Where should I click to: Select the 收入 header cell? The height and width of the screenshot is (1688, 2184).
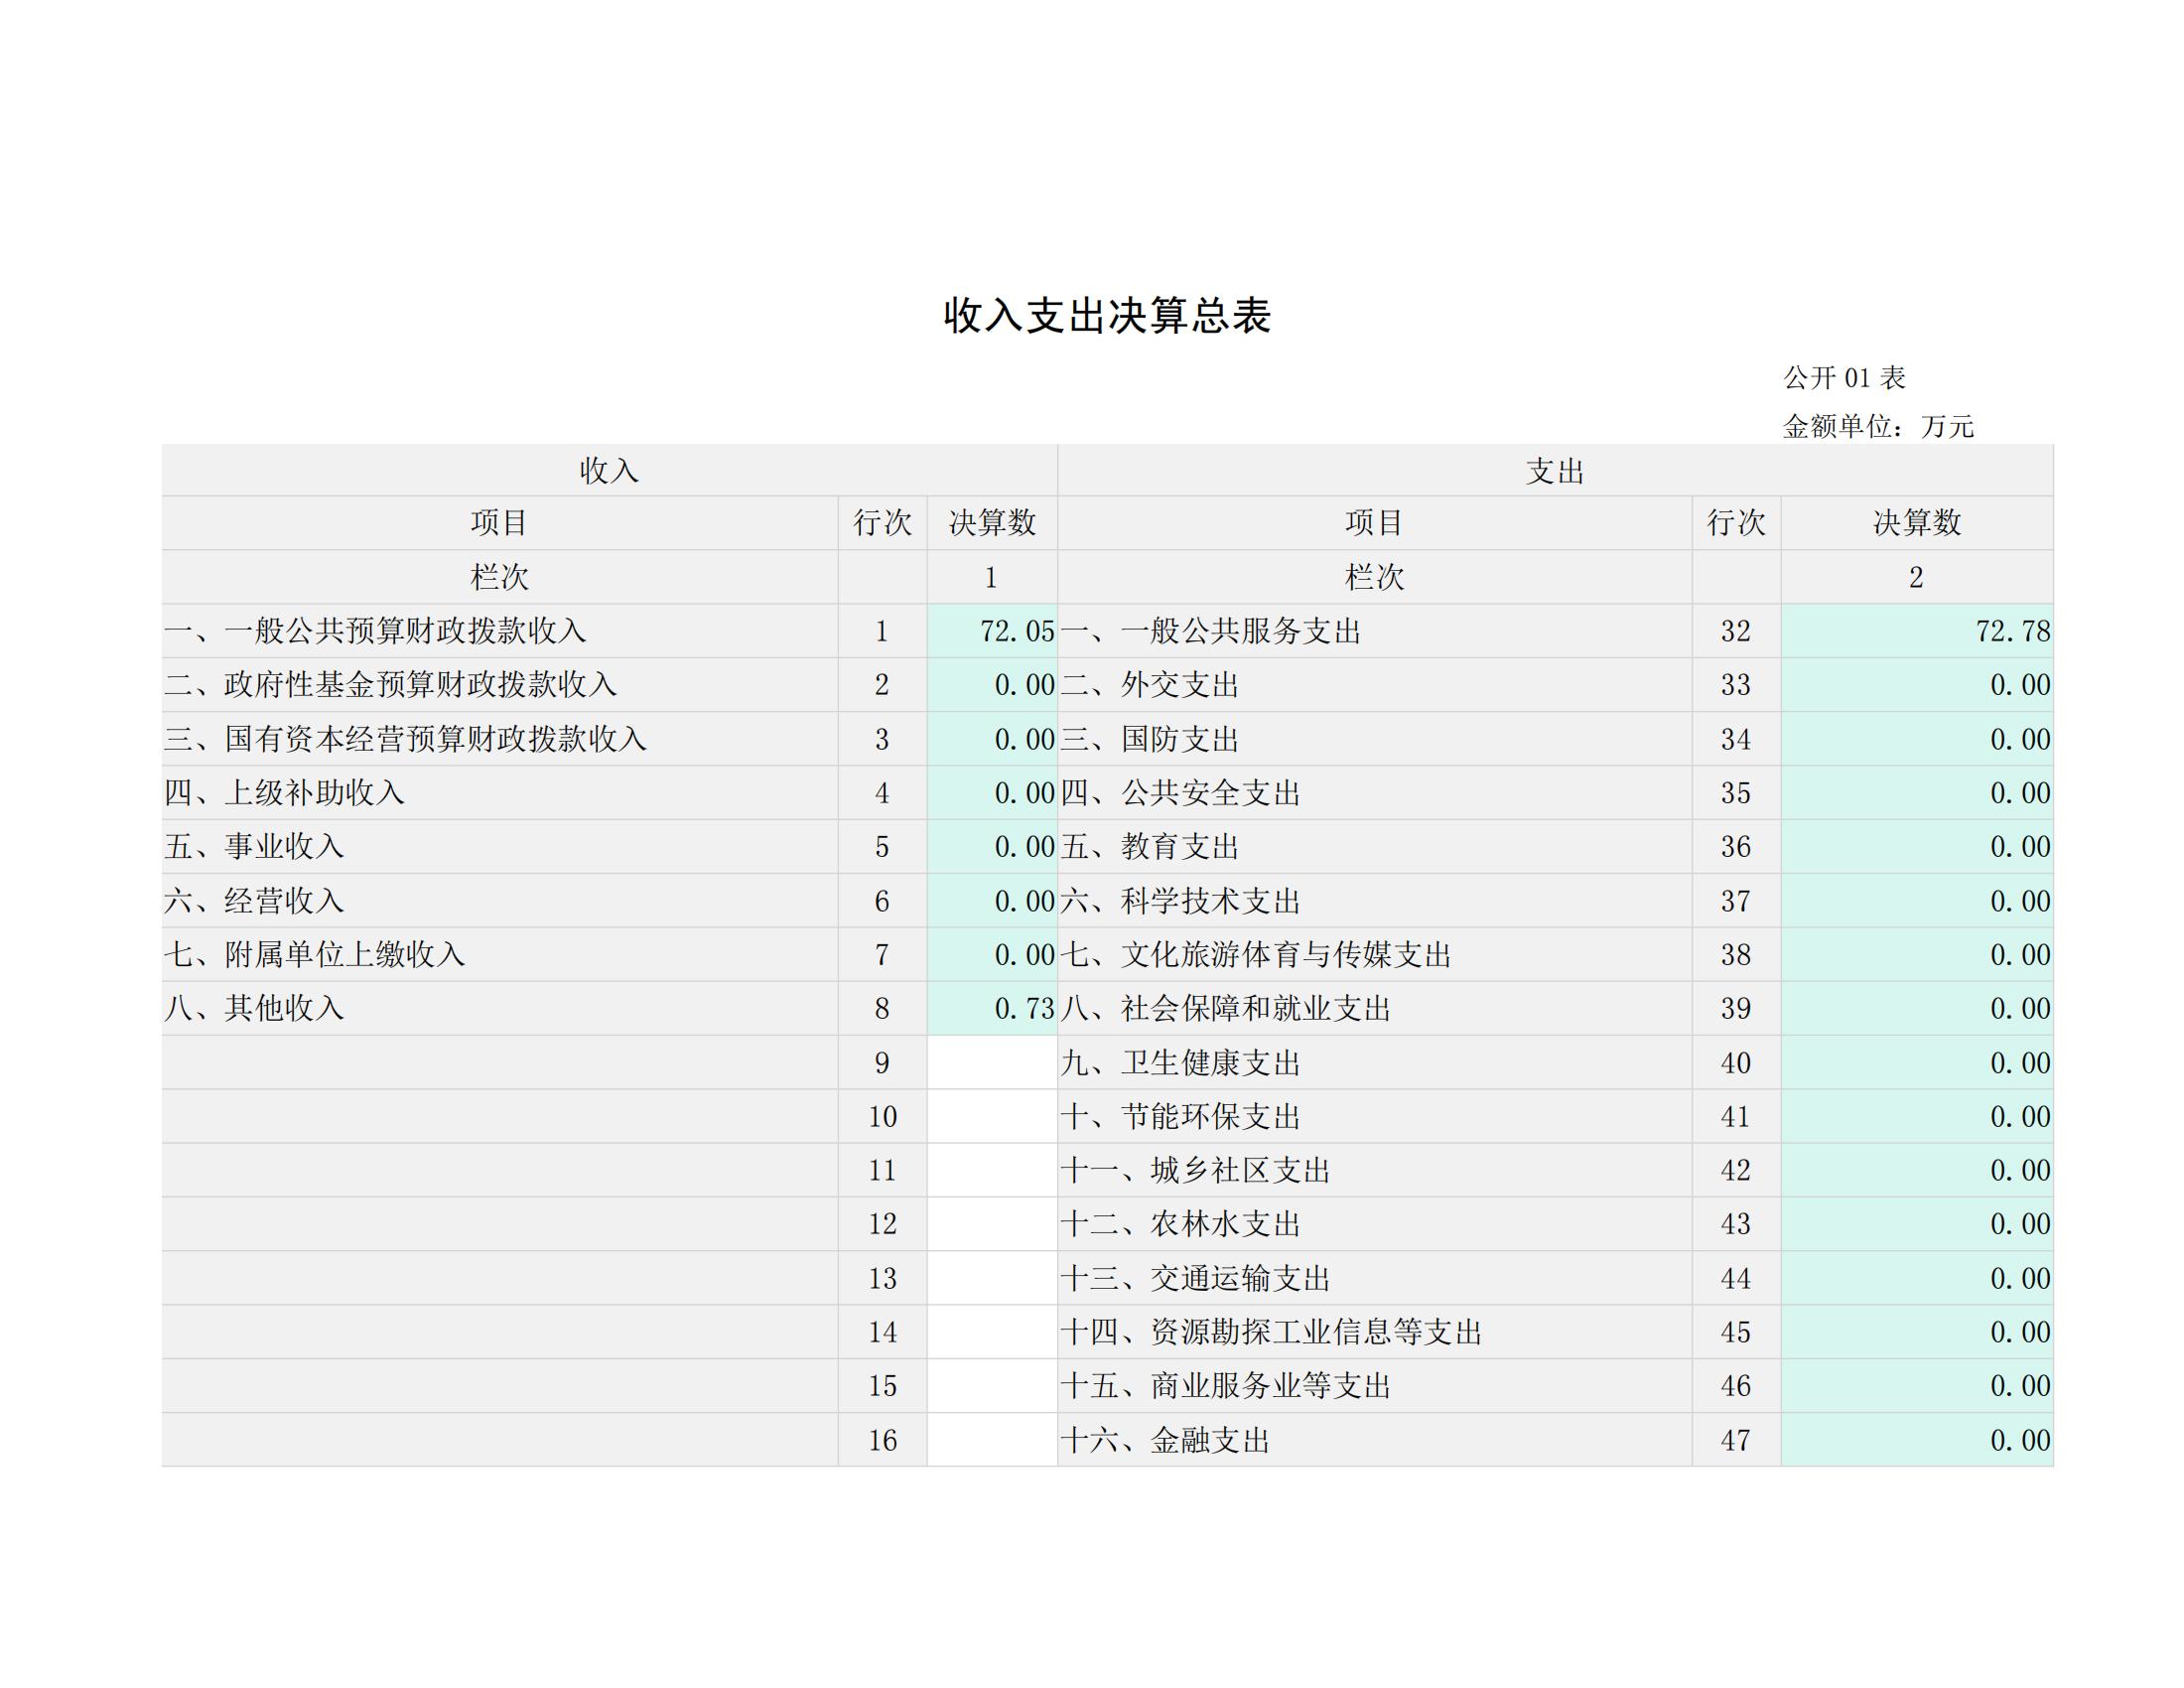coord(609,471)
